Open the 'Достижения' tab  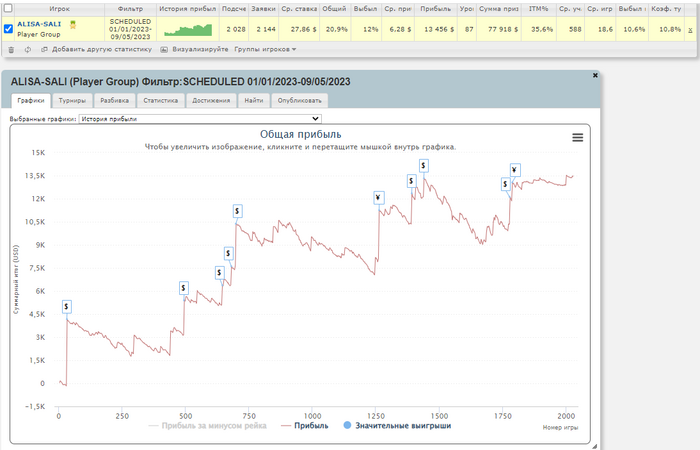[211, 100]
